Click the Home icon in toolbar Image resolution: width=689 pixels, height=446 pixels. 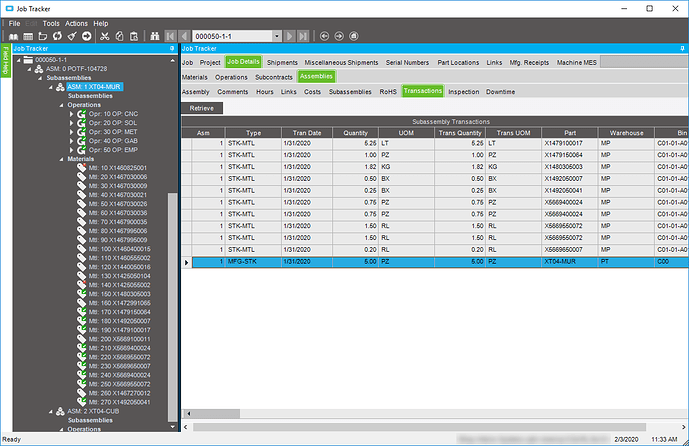(x=354, y=36)
